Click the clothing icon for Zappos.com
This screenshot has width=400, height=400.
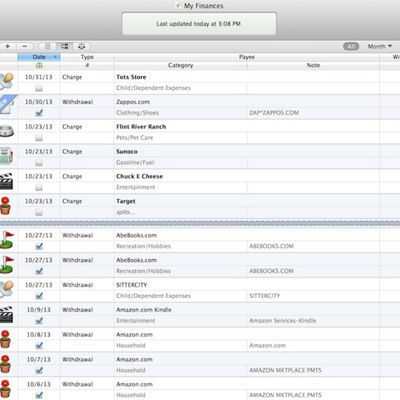pyautogui.click(x=7, y=105)
